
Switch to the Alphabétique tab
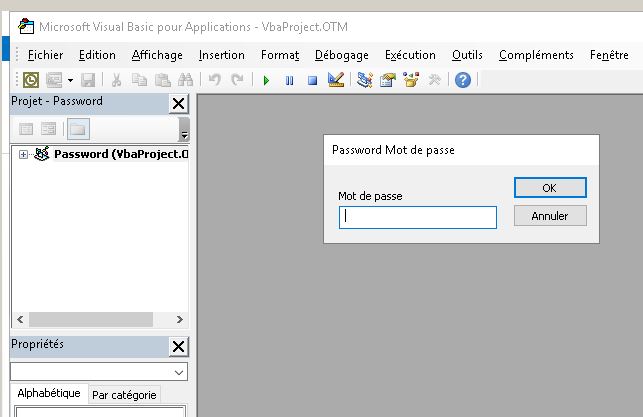pyautogui.click(x=49, y=393)
